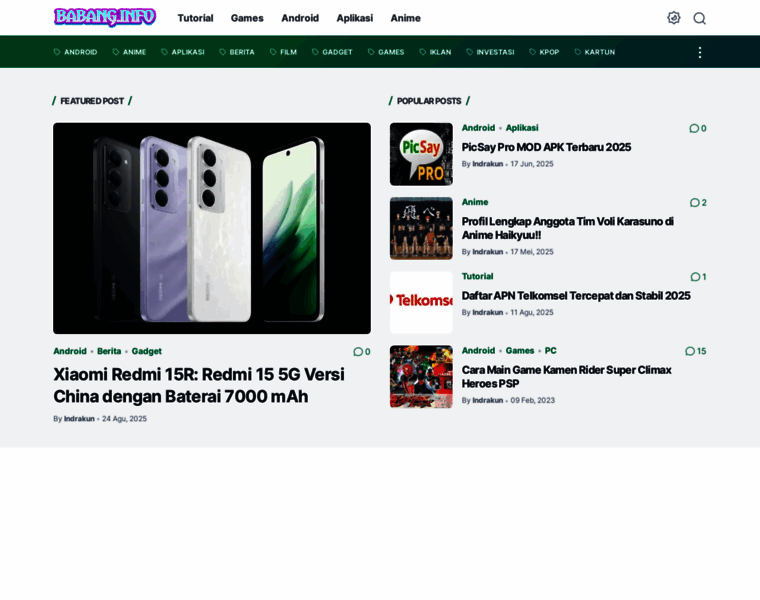Open Indrakun author on Kamen Rider post

pos(488,400)
